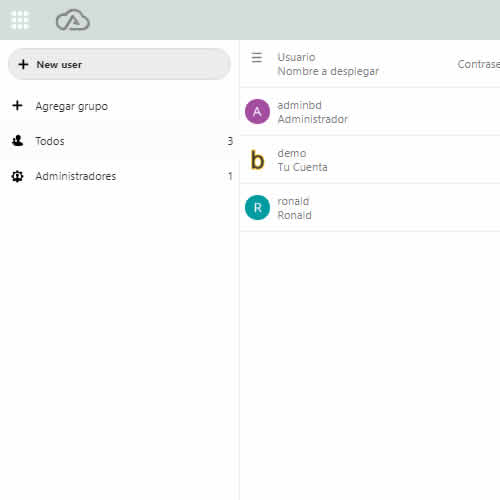Click Agregar grupo to add a group
Image resolution: width=500 pixels, height=500 pixels.
(71, 106)
